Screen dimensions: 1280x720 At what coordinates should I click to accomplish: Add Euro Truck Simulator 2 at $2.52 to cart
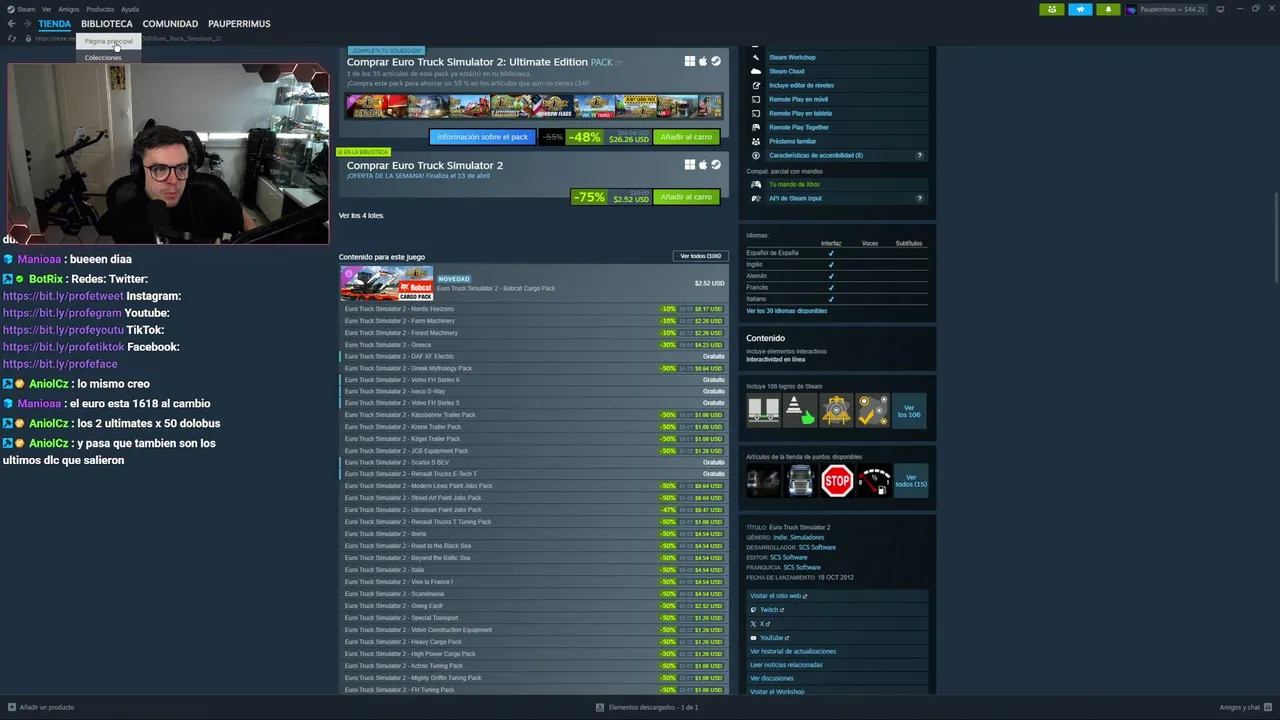tap(686, 197)
